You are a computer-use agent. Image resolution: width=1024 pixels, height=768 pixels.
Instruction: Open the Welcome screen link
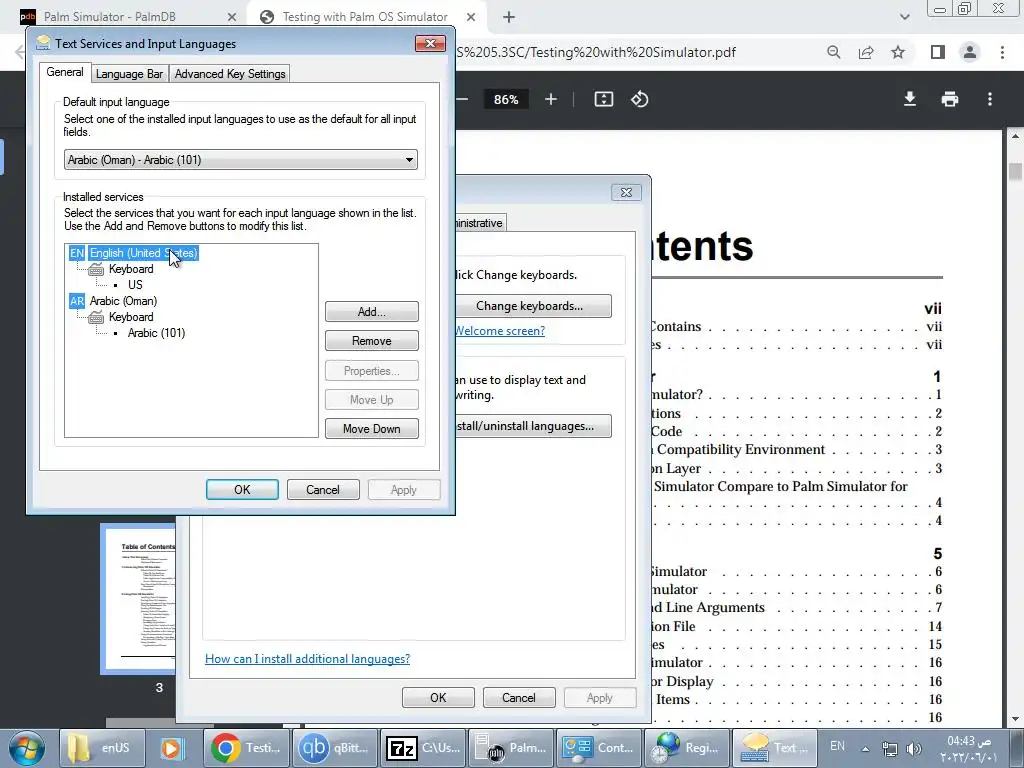(500, 330)
